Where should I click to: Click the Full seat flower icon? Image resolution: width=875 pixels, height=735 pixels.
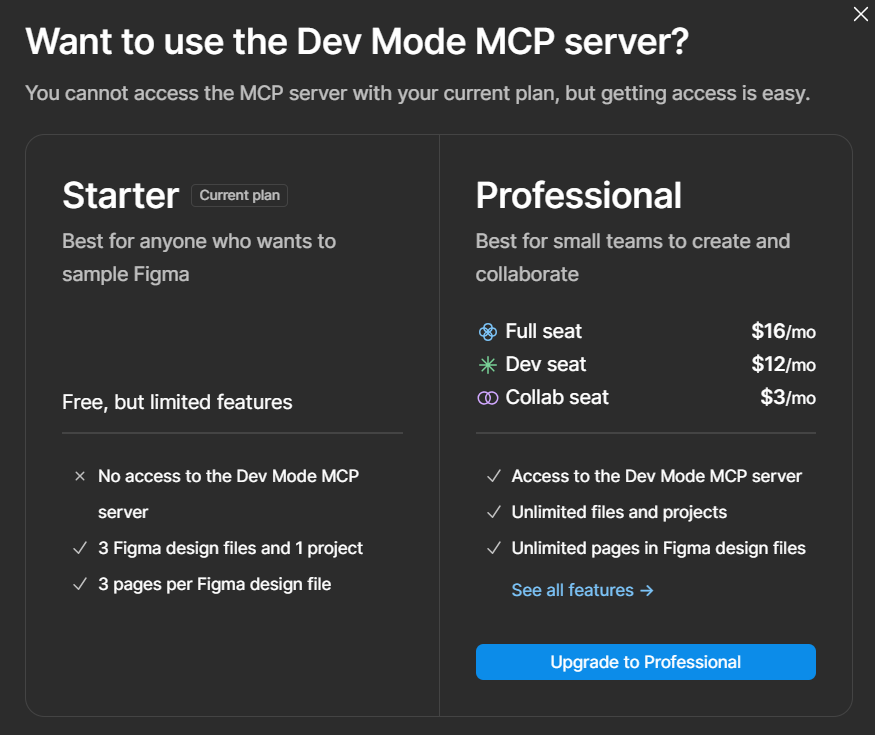[x=488, y=332]
